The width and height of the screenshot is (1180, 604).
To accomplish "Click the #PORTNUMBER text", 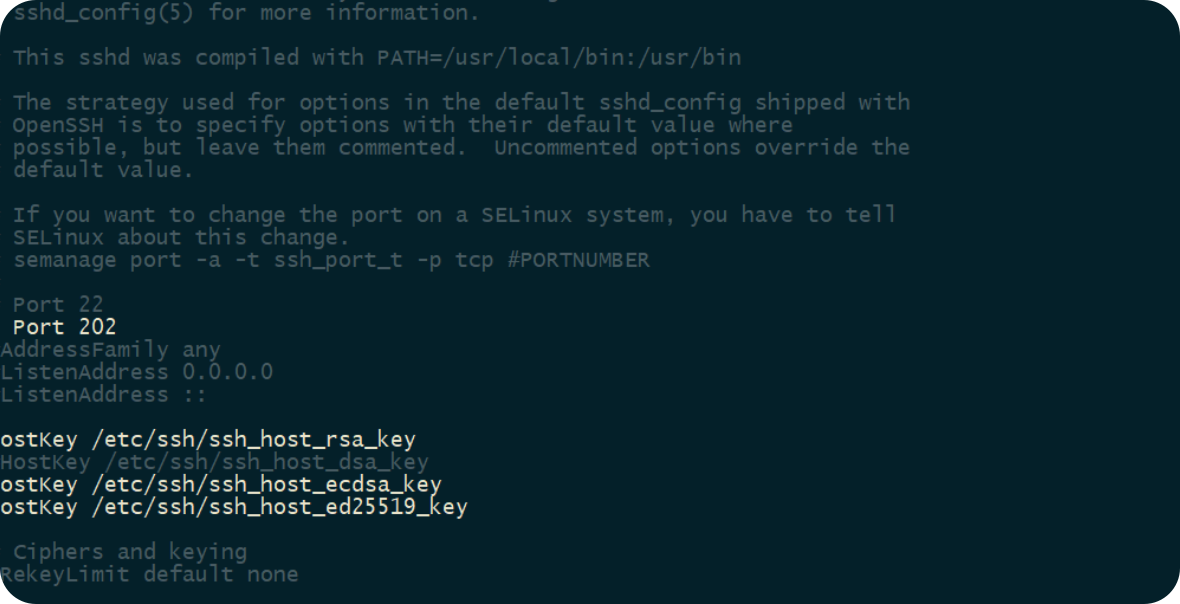I will (578, 260).
